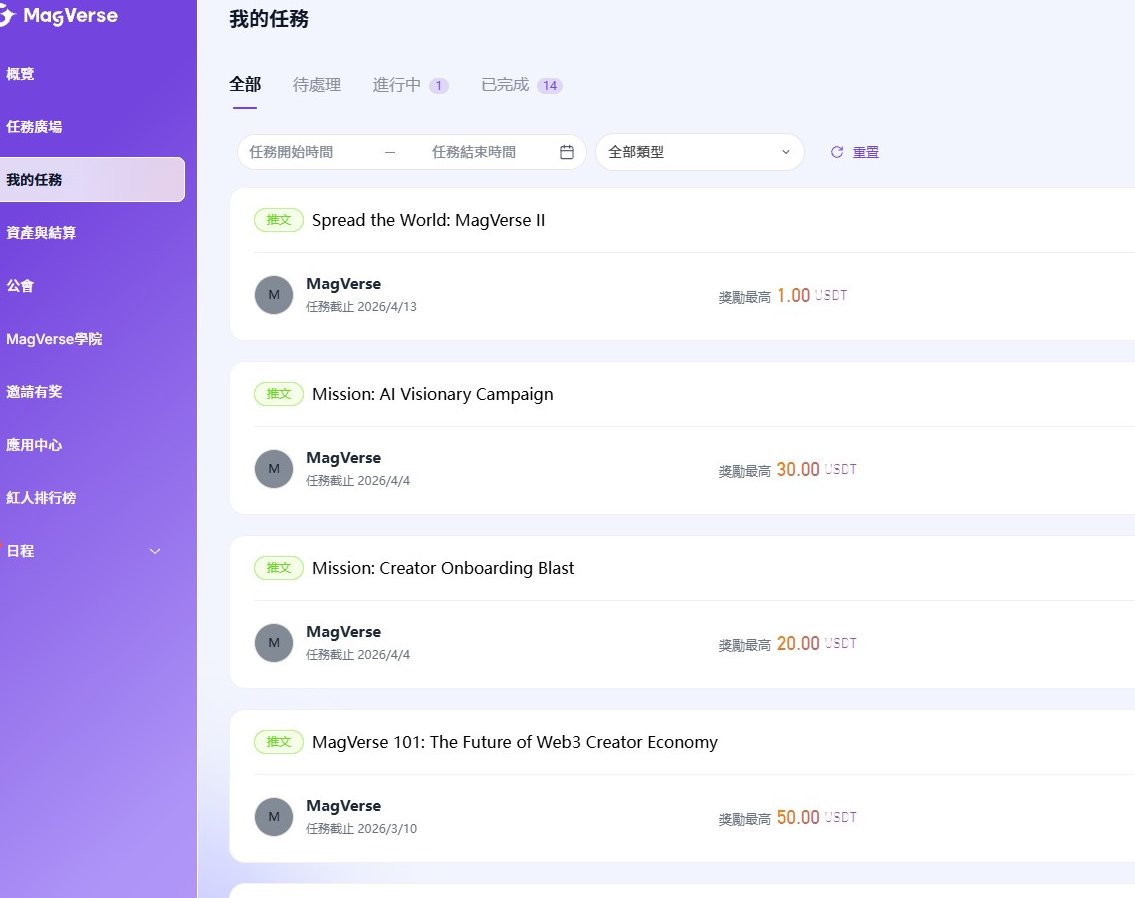Click the deadline text 任務截止 2026/4/13
Viewport: 1135px width, 898px height.
coord(361,306)
